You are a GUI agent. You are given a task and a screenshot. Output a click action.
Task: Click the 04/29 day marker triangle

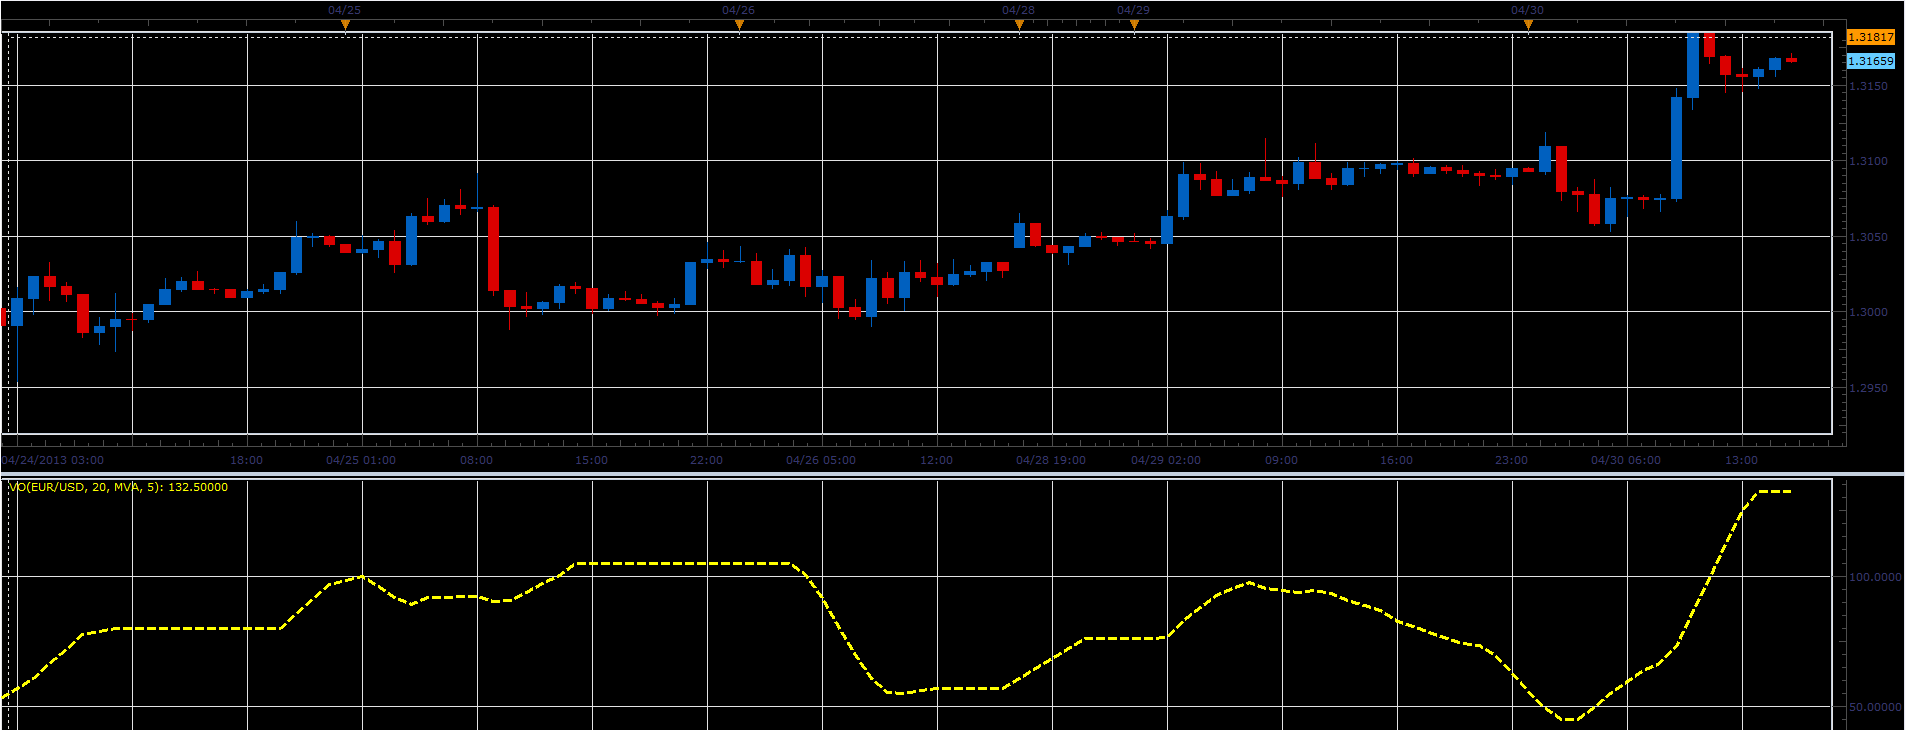[1134, 24]
